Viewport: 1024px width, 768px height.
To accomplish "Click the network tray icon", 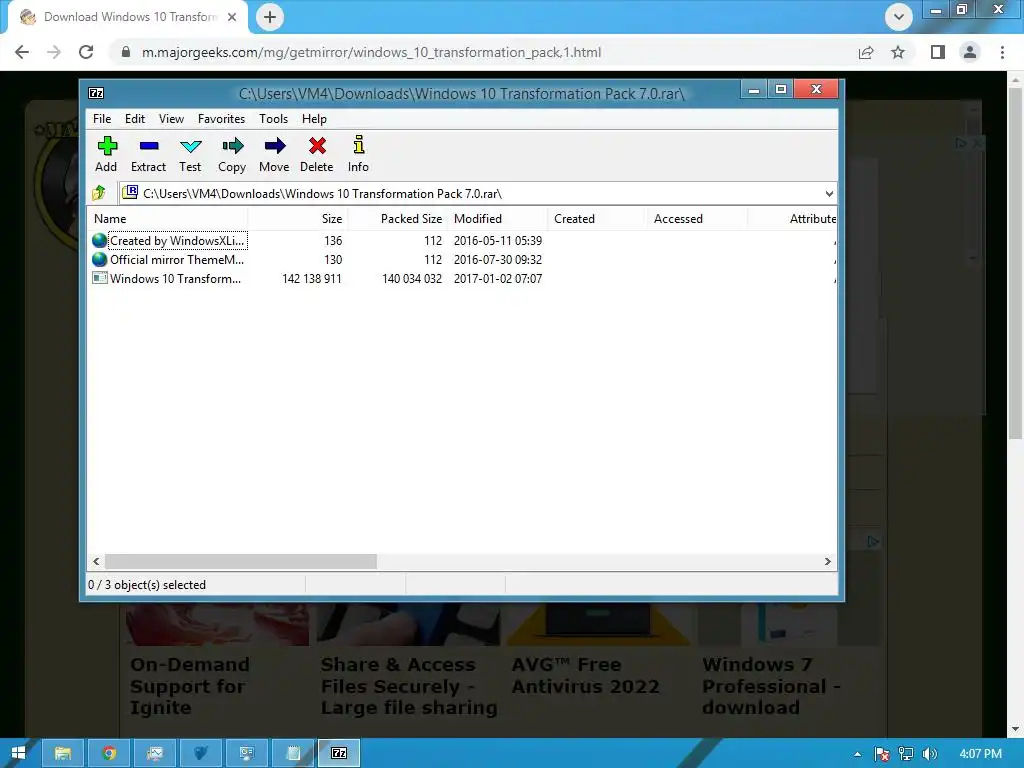I will pyautogui.click(x=906, y=754).
